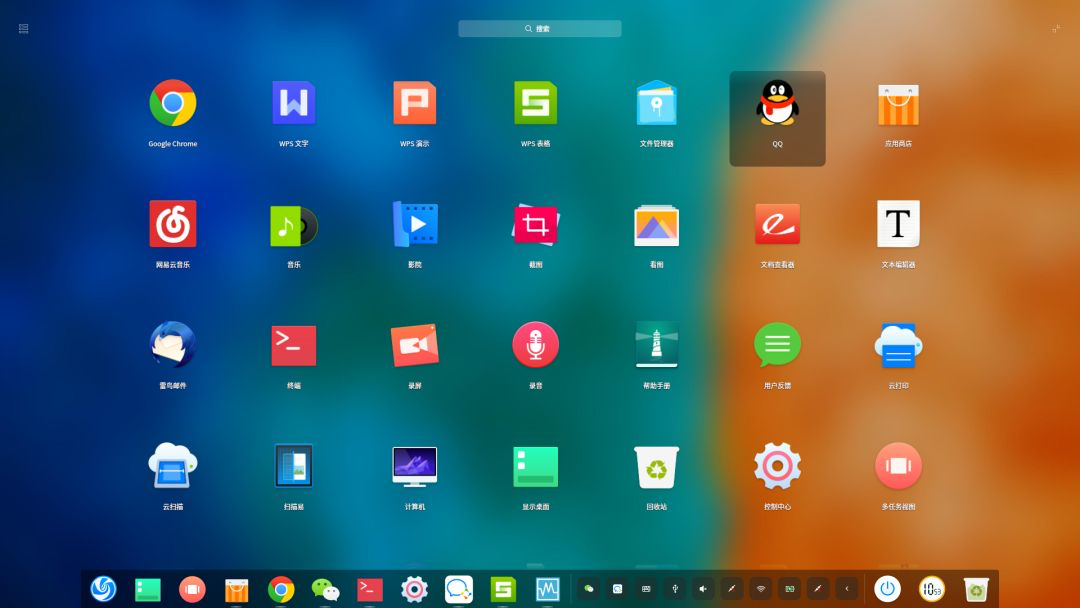Open WeChat from the dock

pos(325,589)
